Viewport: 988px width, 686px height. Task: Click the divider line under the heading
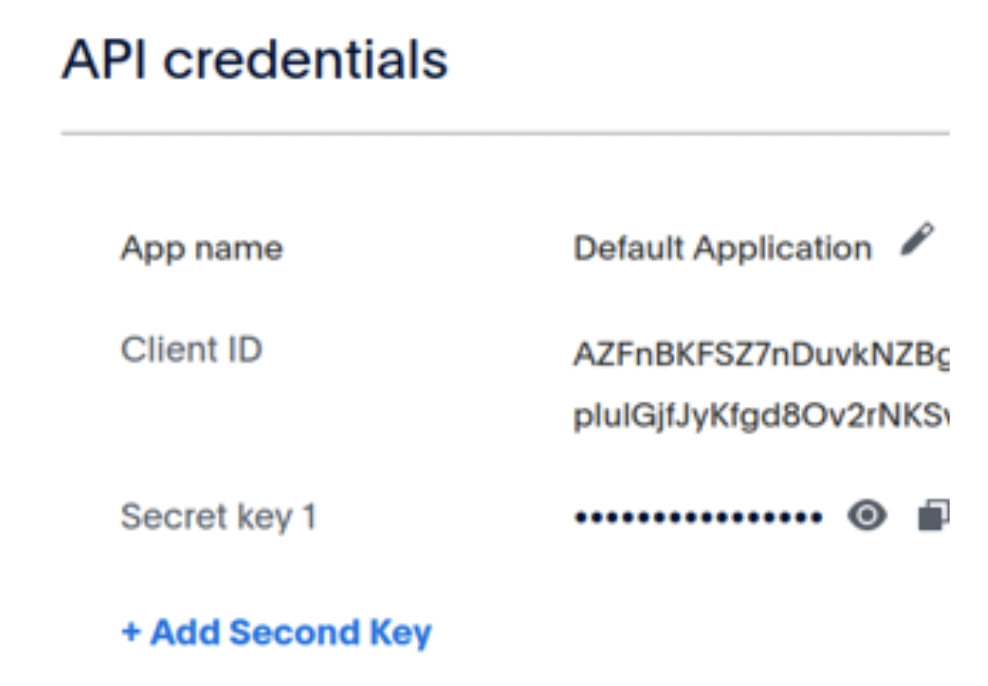point(505,134)
